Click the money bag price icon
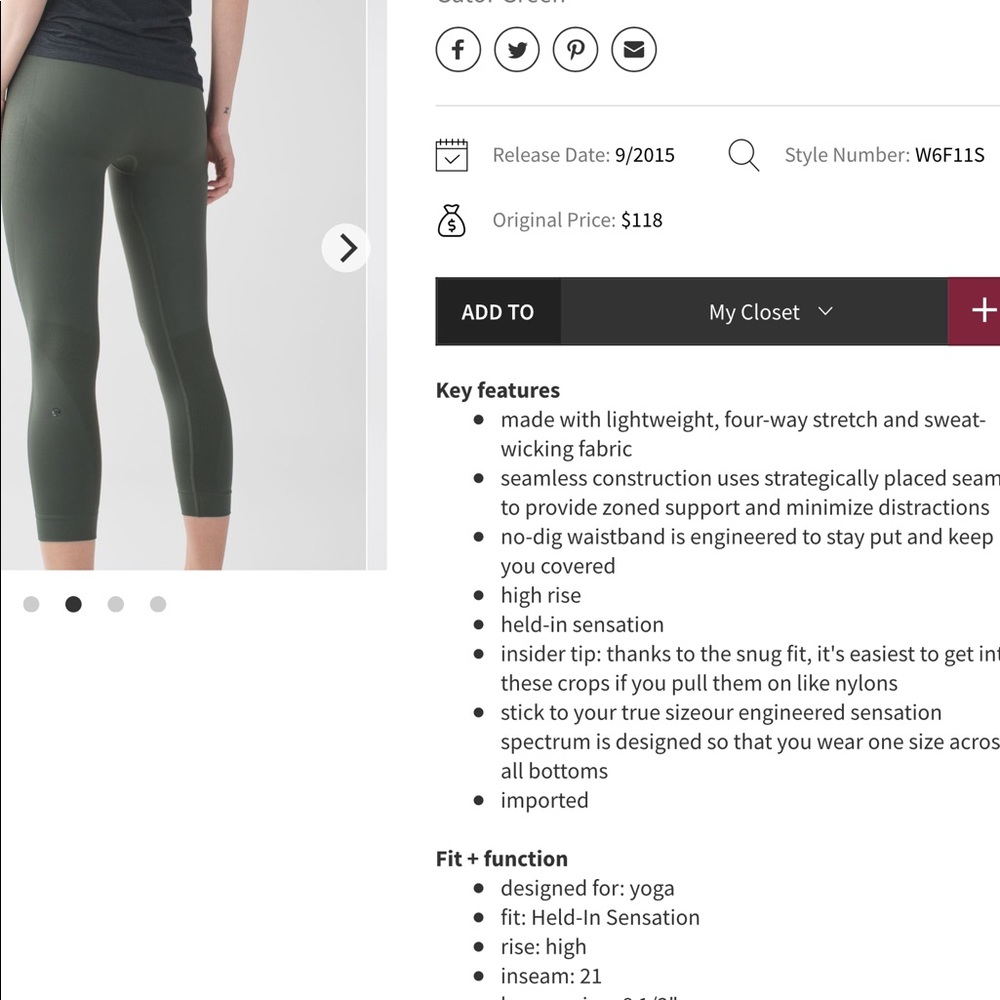The width and height of the screenshot is (1000, 1000). [x=453, y=220]
